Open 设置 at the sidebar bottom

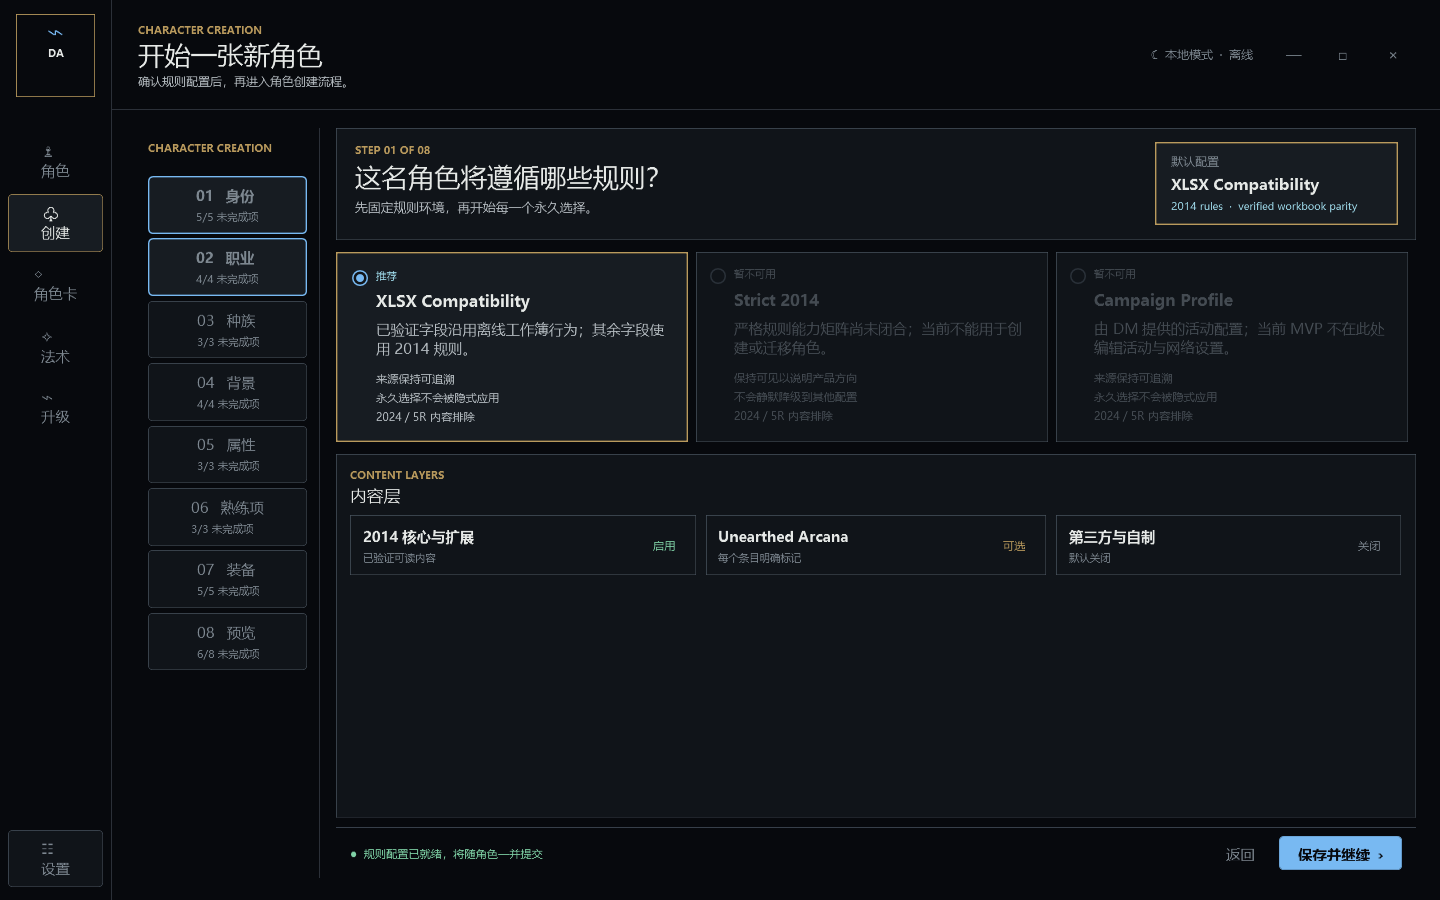(x=55, y=858)
